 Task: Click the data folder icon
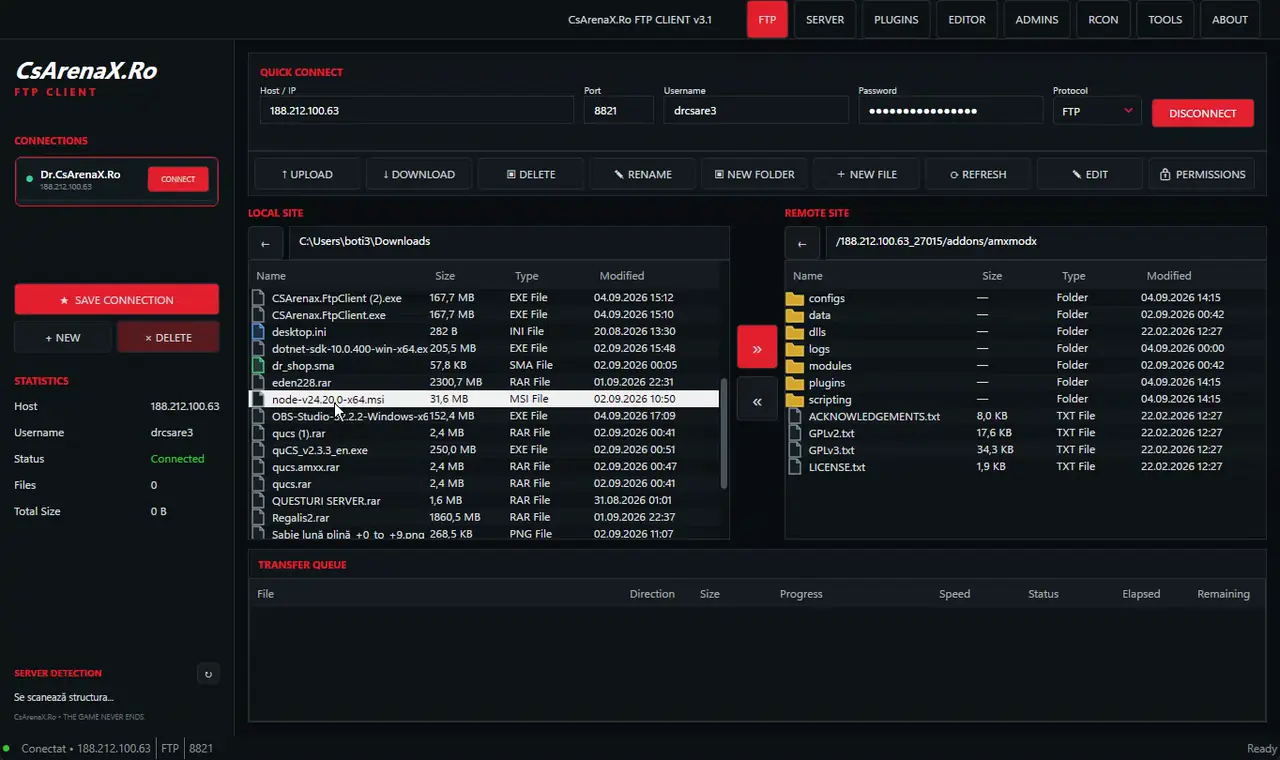coord(795,315)
